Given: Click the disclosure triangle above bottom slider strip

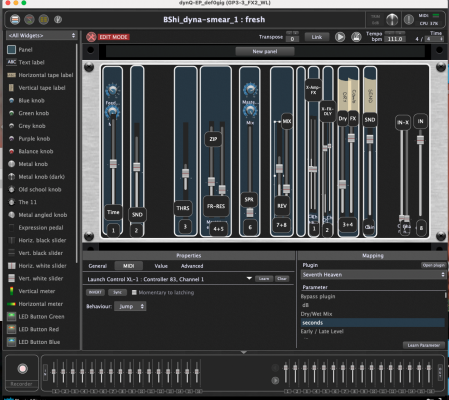Looking at the screenshot, I should pyautogui.click(x=244, y=352).
